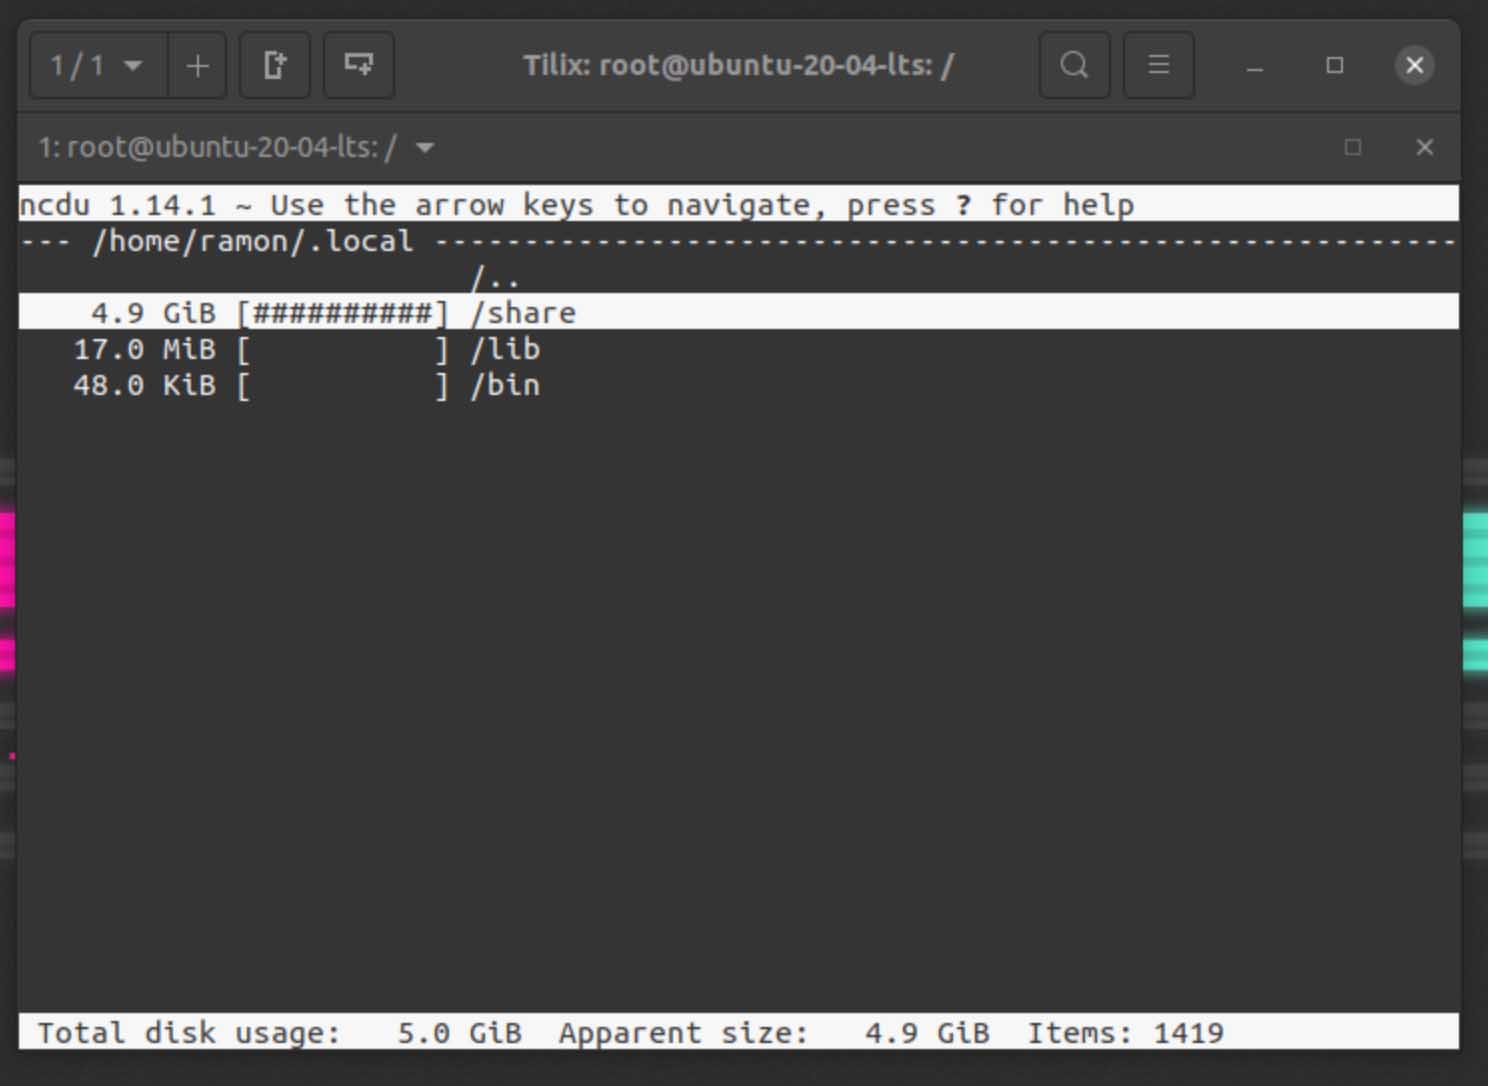Add terminal to the right icon

tap(275, 66)
